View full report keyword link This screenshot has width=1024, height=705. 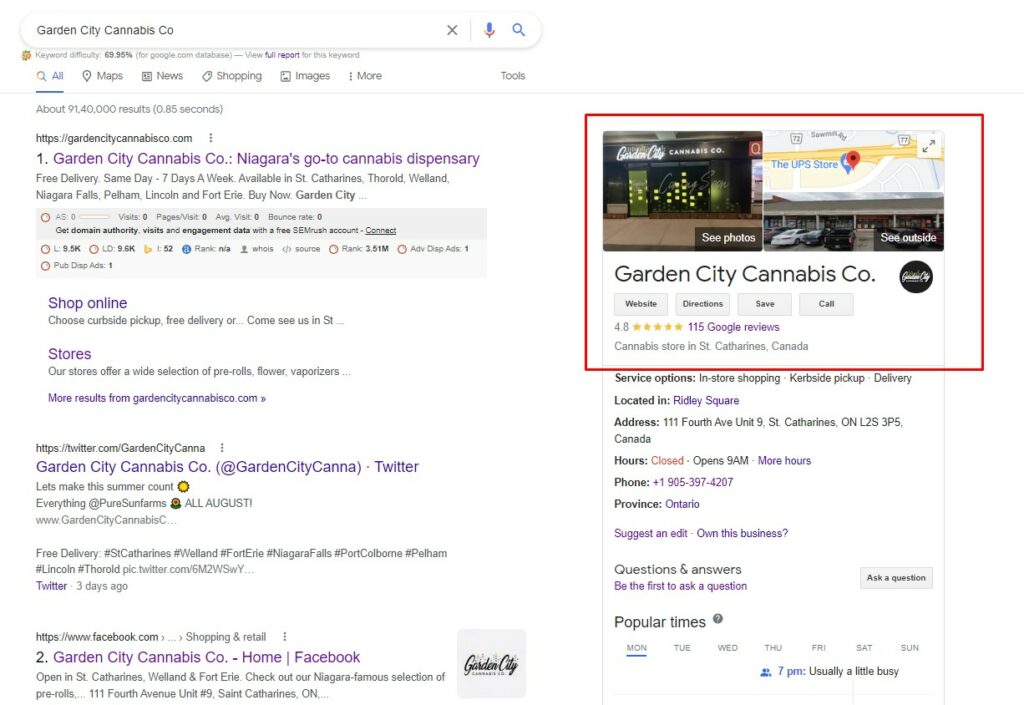click(282, 55)
